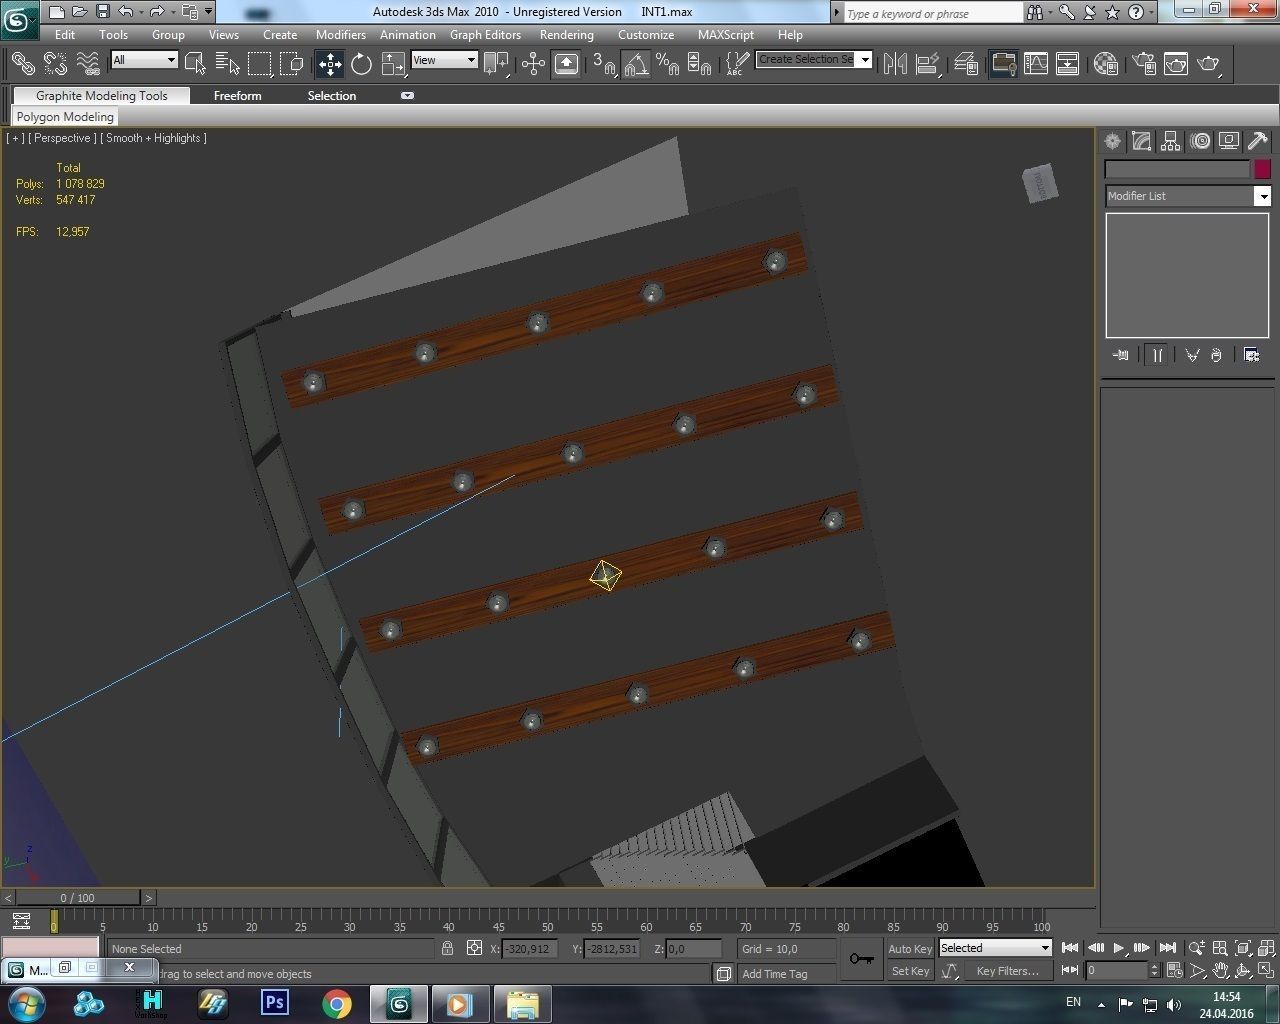The height and width of the screenshot is (1024, 1280).
Task: Click the object color swatch
Action: [x=1262, y=169]
